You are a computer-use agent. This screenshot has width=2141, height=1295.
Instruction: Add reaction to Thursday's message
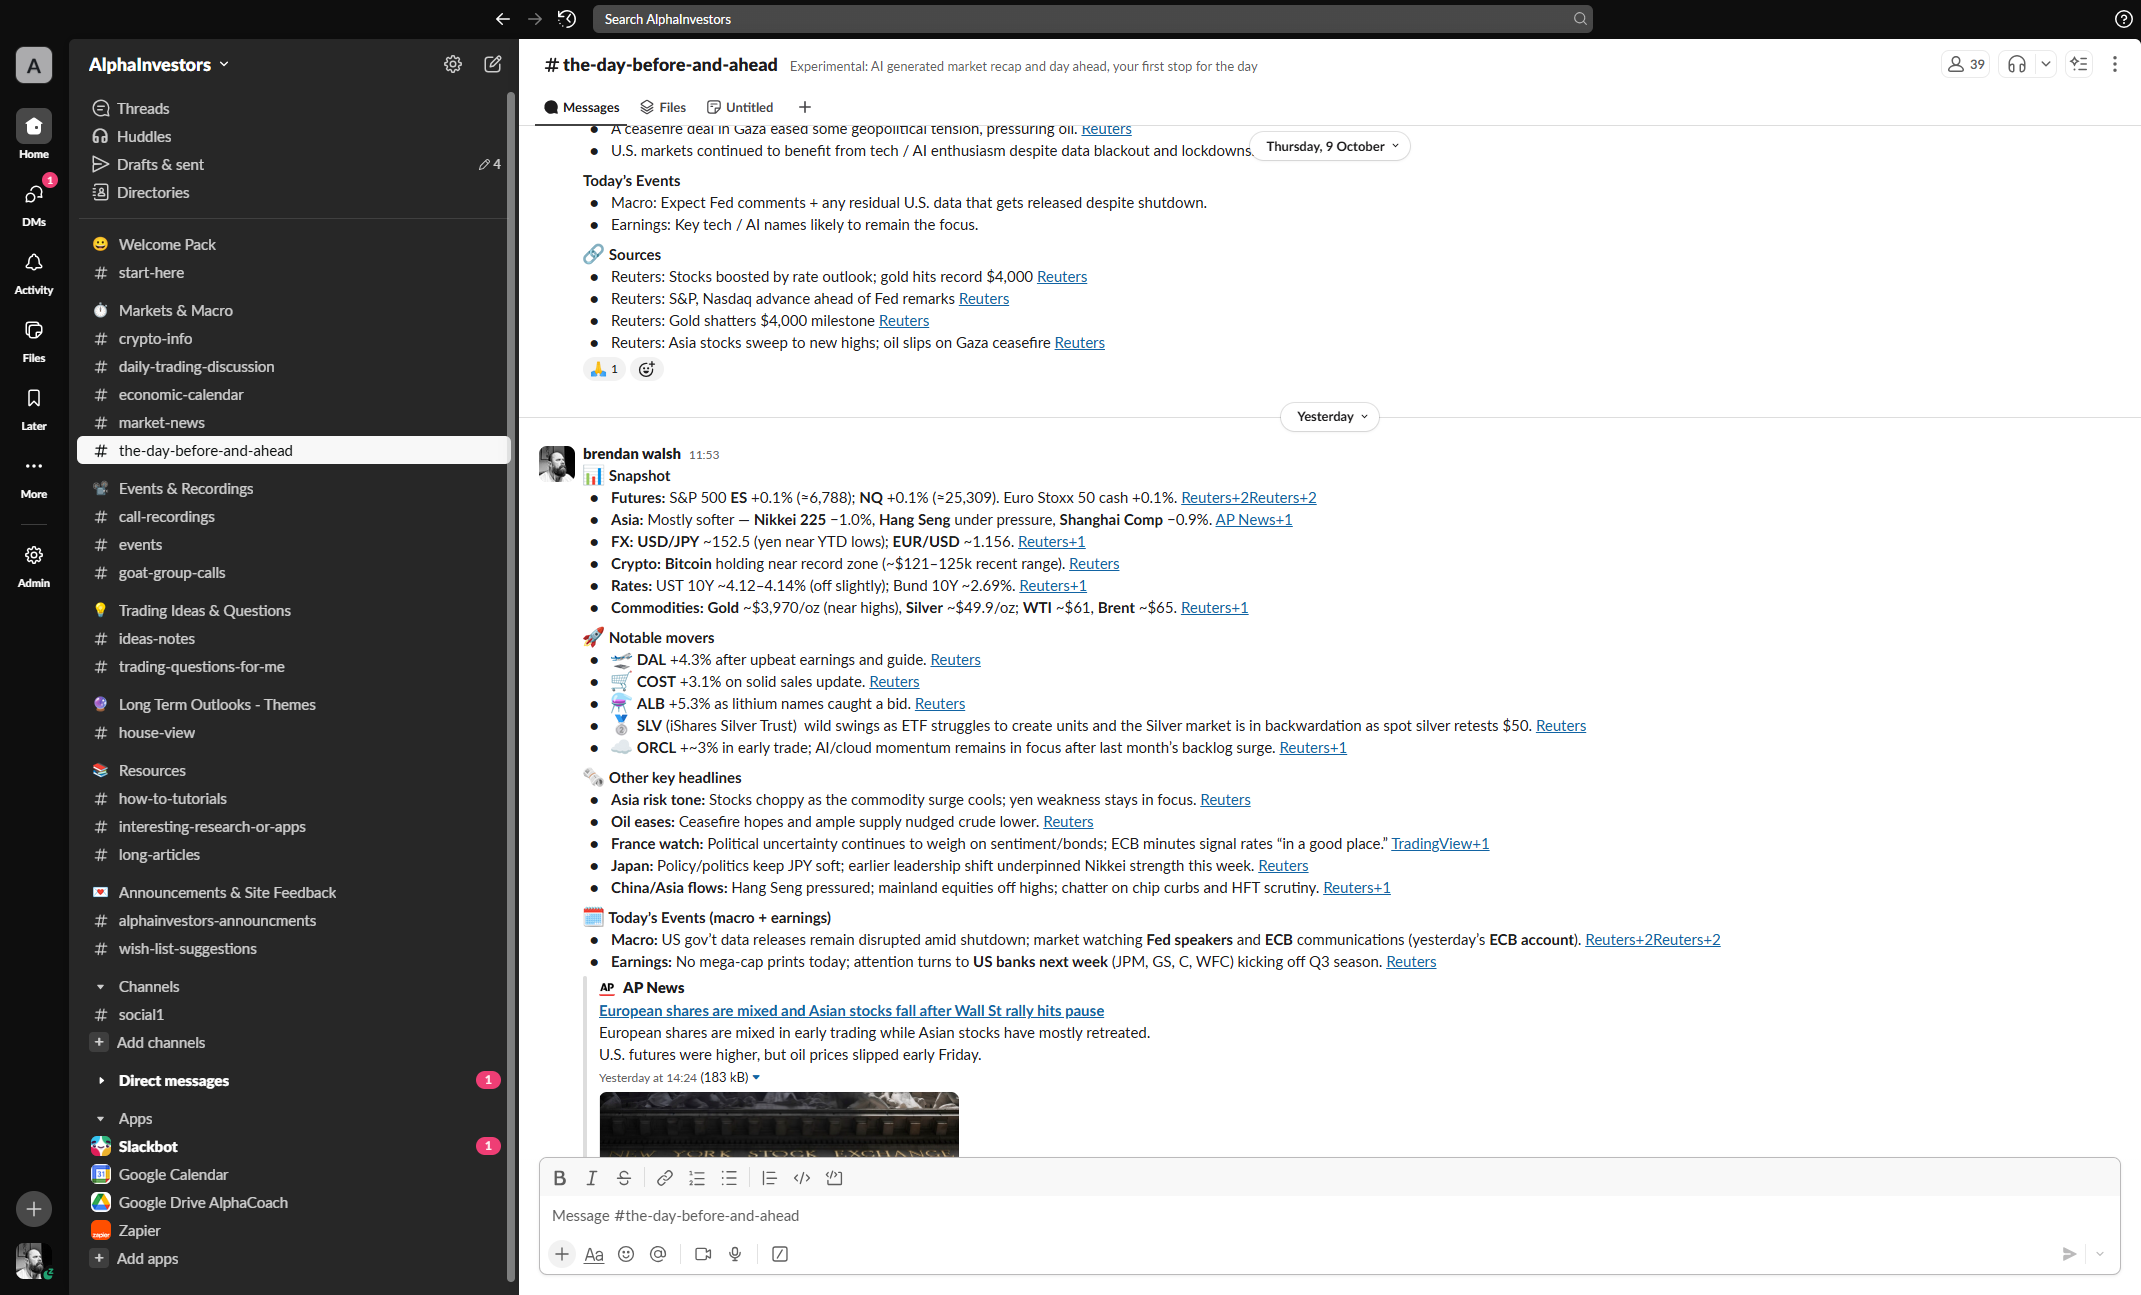[x=647, y=369]
